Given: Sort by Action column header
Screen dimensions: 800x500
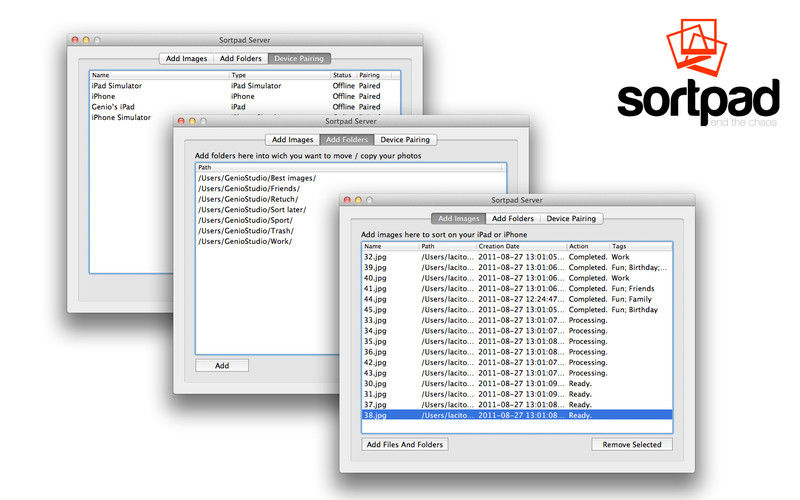Looking at the screenshot, I should click(588, 246).
